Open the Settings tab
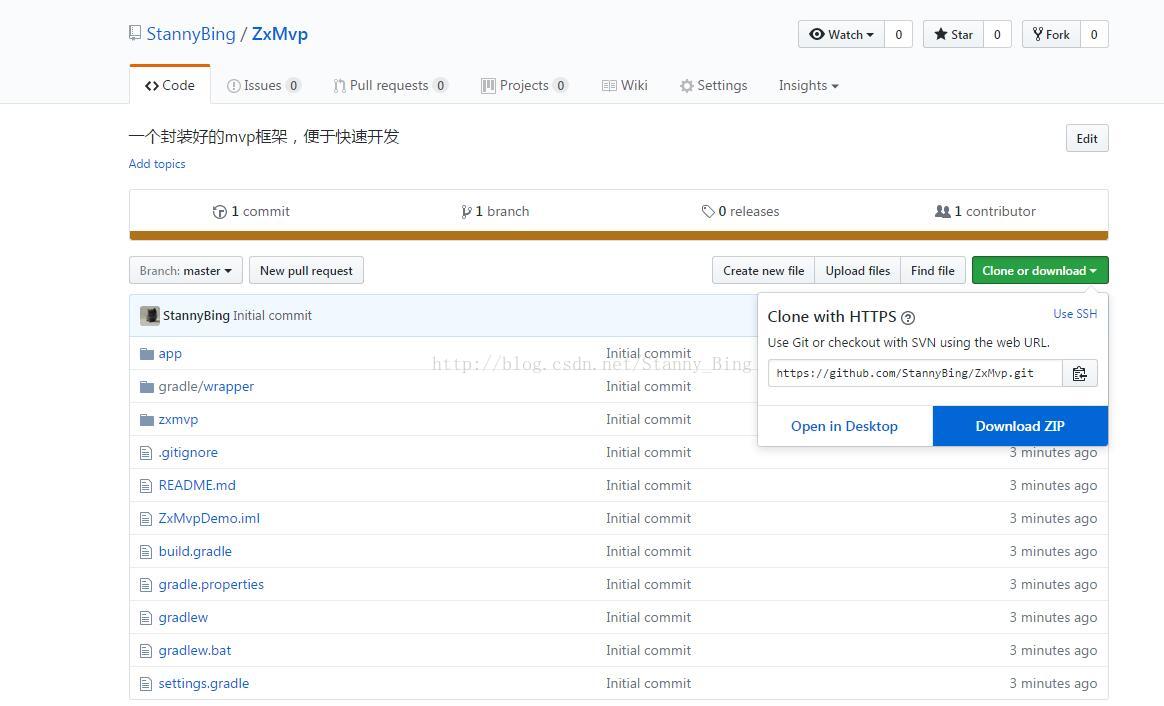 713,85
